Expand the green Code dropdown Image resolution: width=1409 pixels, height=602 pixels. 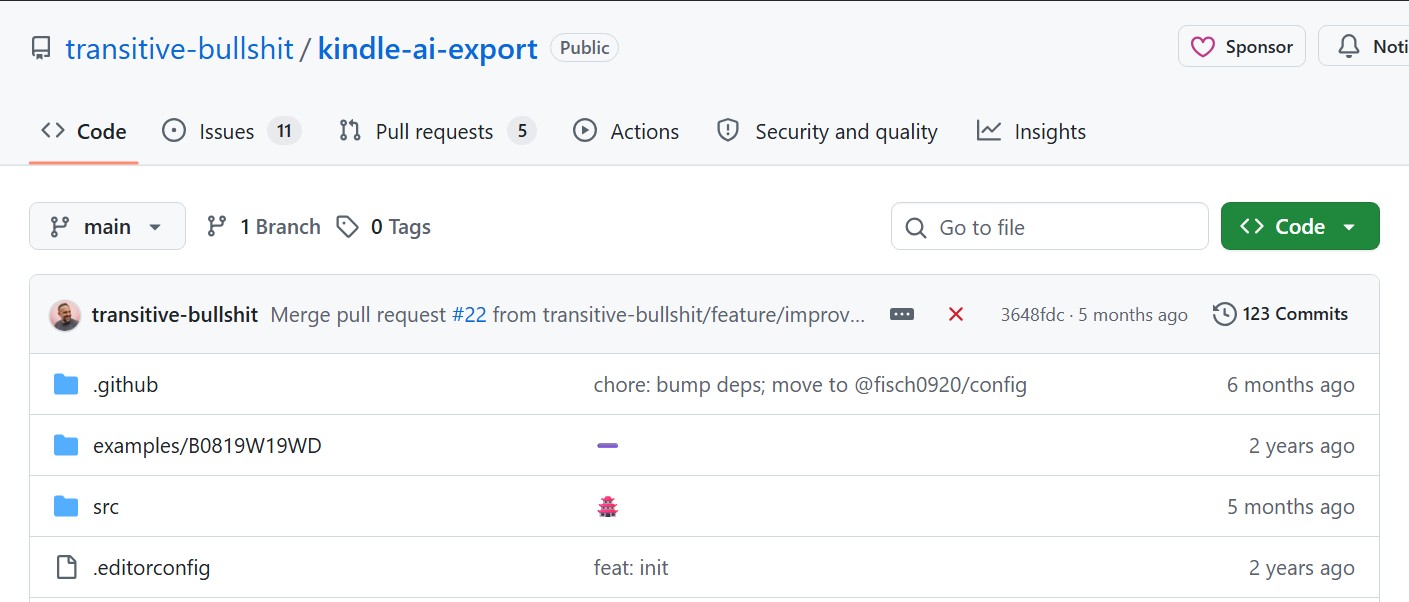[1299, 227]
